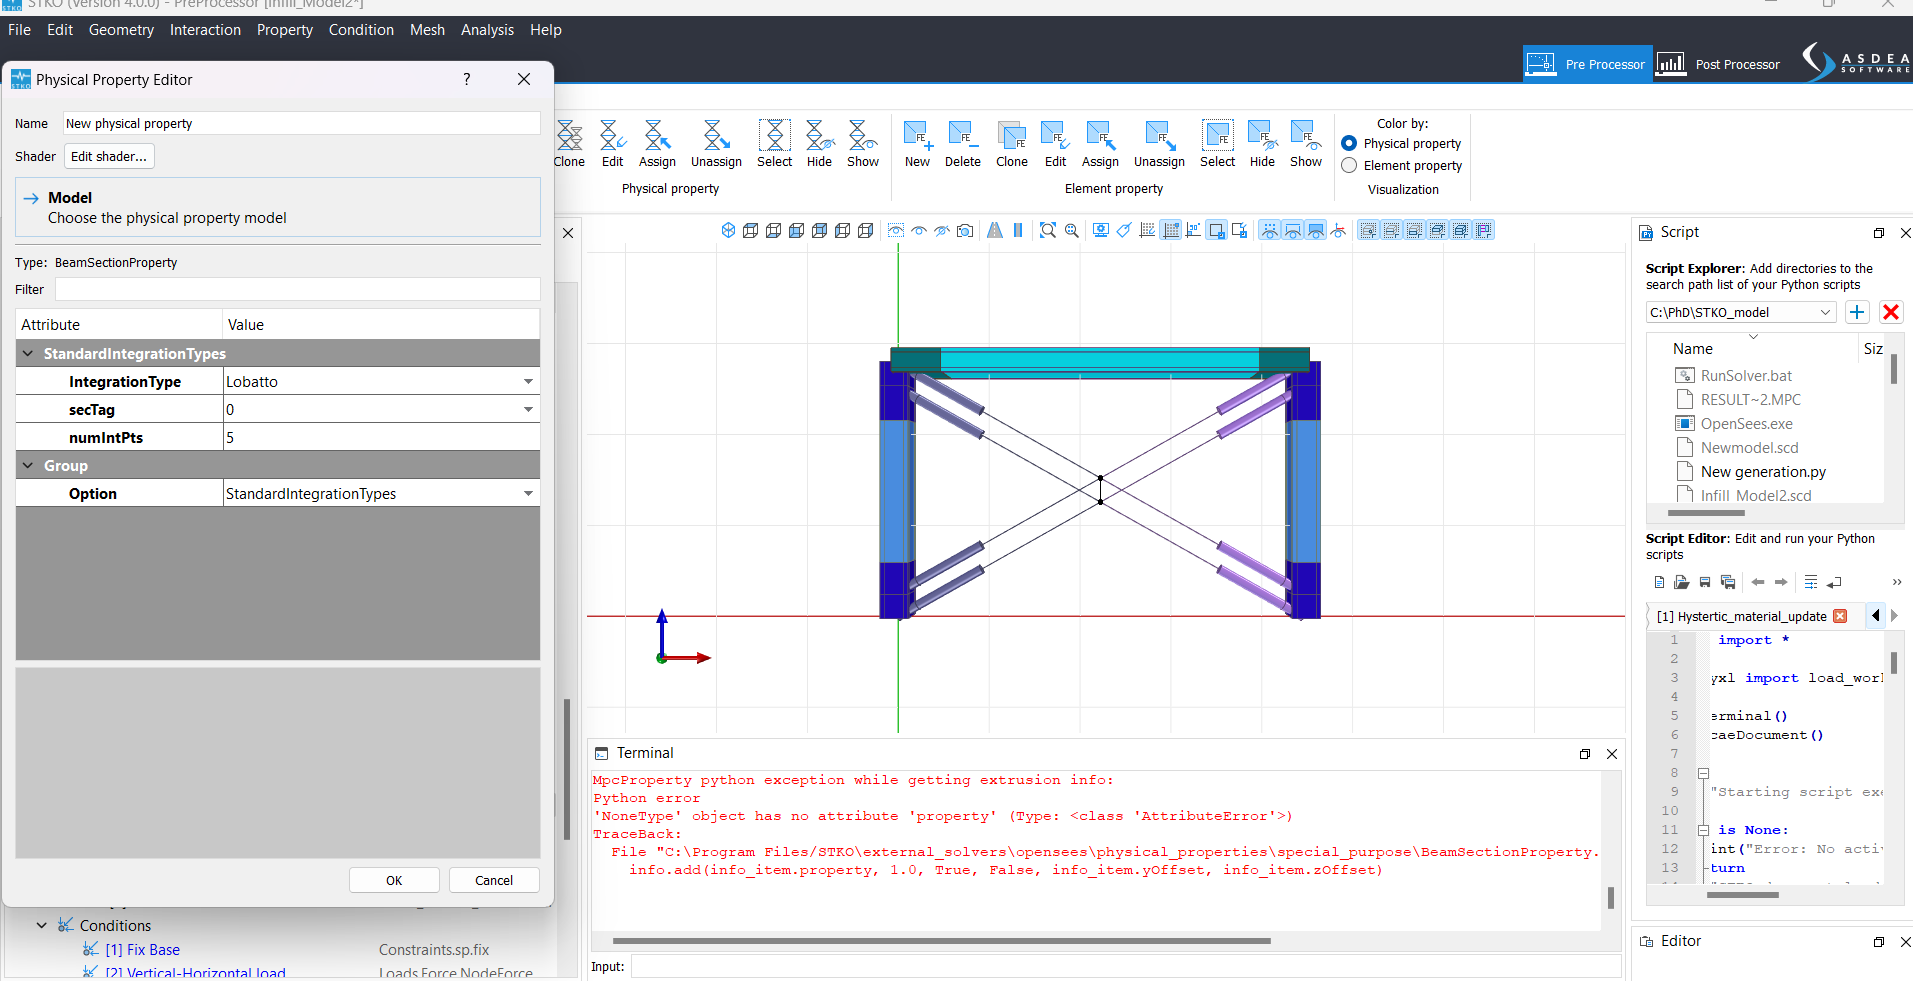
Task: Select the isometric cube view icon
Action: [x=728, y=230]
